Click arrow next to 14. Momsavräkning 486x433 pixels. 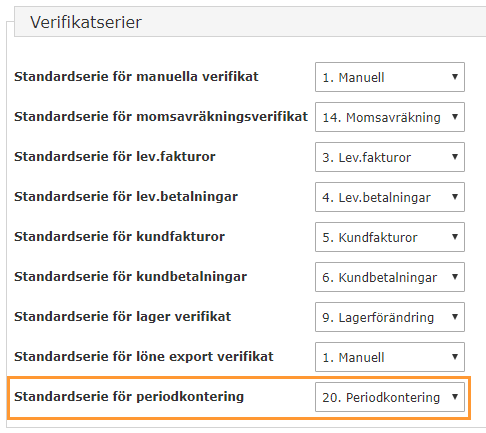click(x=455, y=117)
